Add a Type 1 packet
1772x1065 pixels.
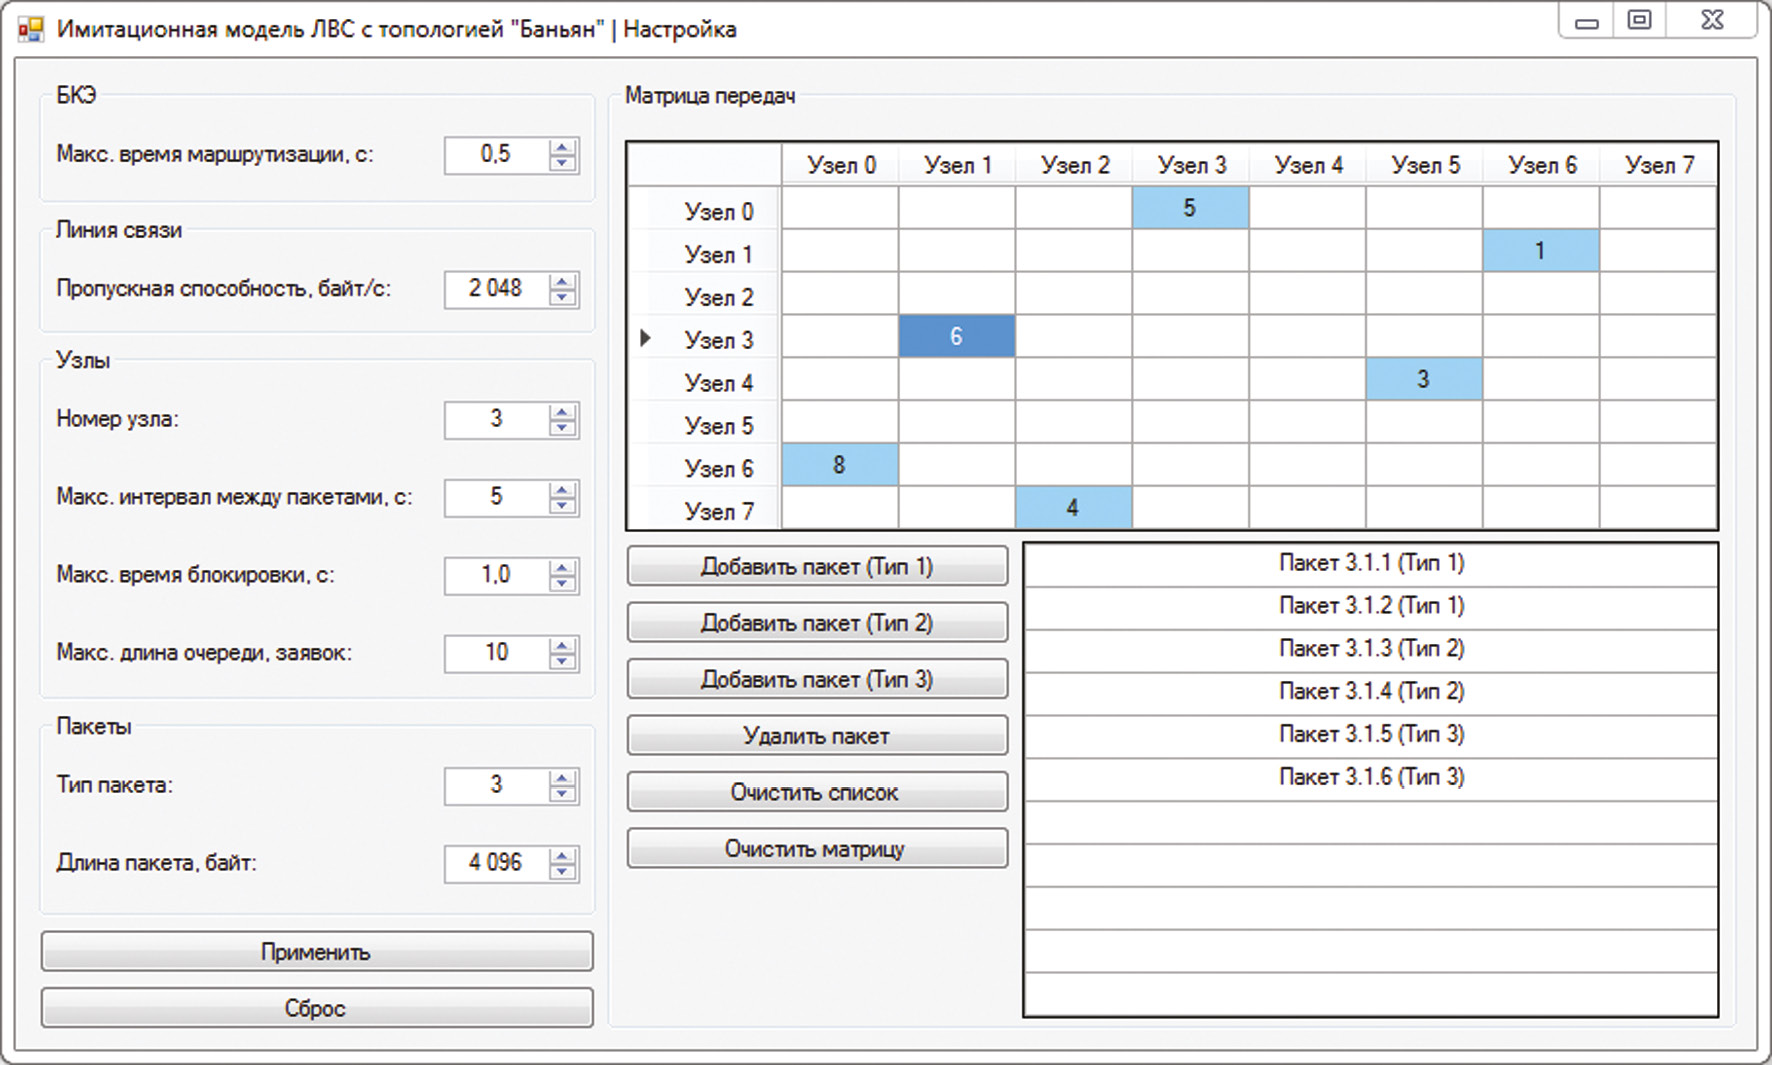click(816, 566)
